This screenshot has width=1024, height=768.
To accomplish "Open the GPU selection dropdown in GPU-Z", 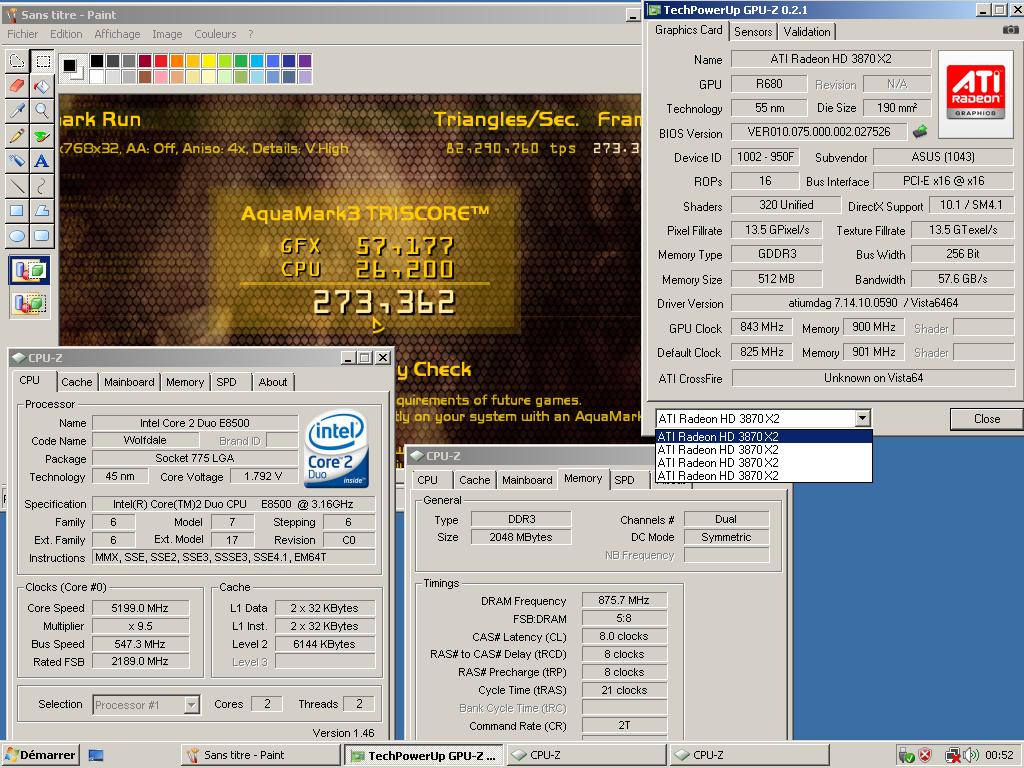I will point(863,418).
